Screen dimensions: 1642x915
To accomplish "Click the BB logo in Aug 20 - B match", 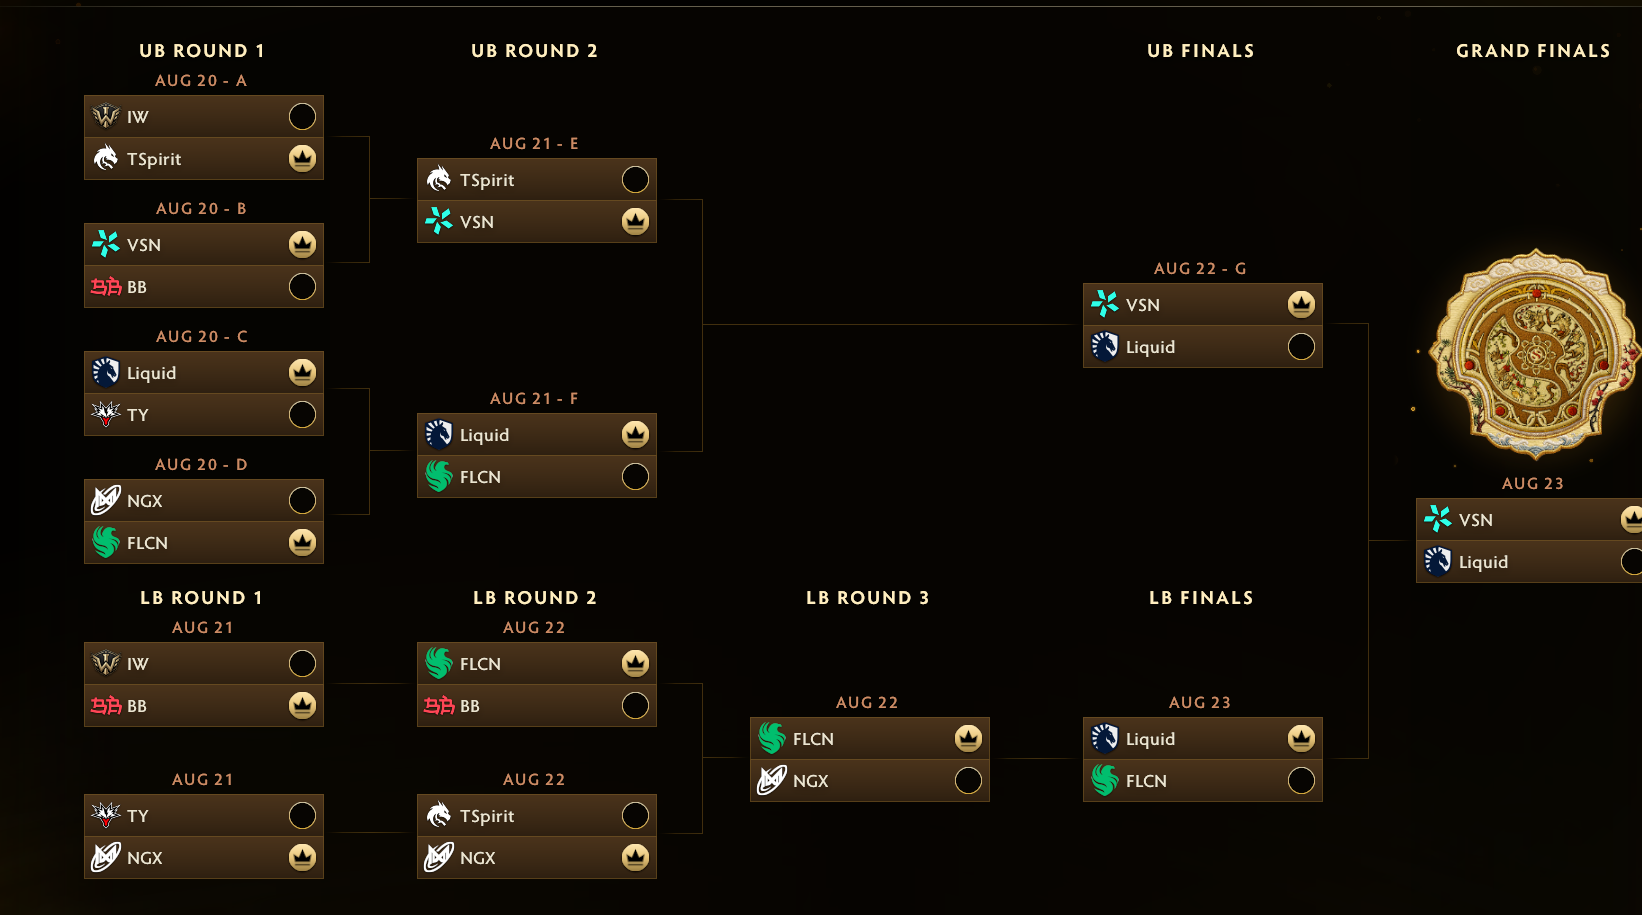I will (106, 287).
